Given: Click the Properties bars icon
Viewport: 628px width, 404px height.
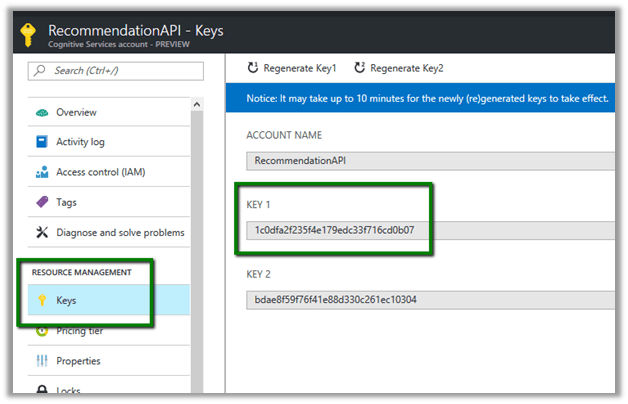Looking at the screenshot, I should 41,361.
